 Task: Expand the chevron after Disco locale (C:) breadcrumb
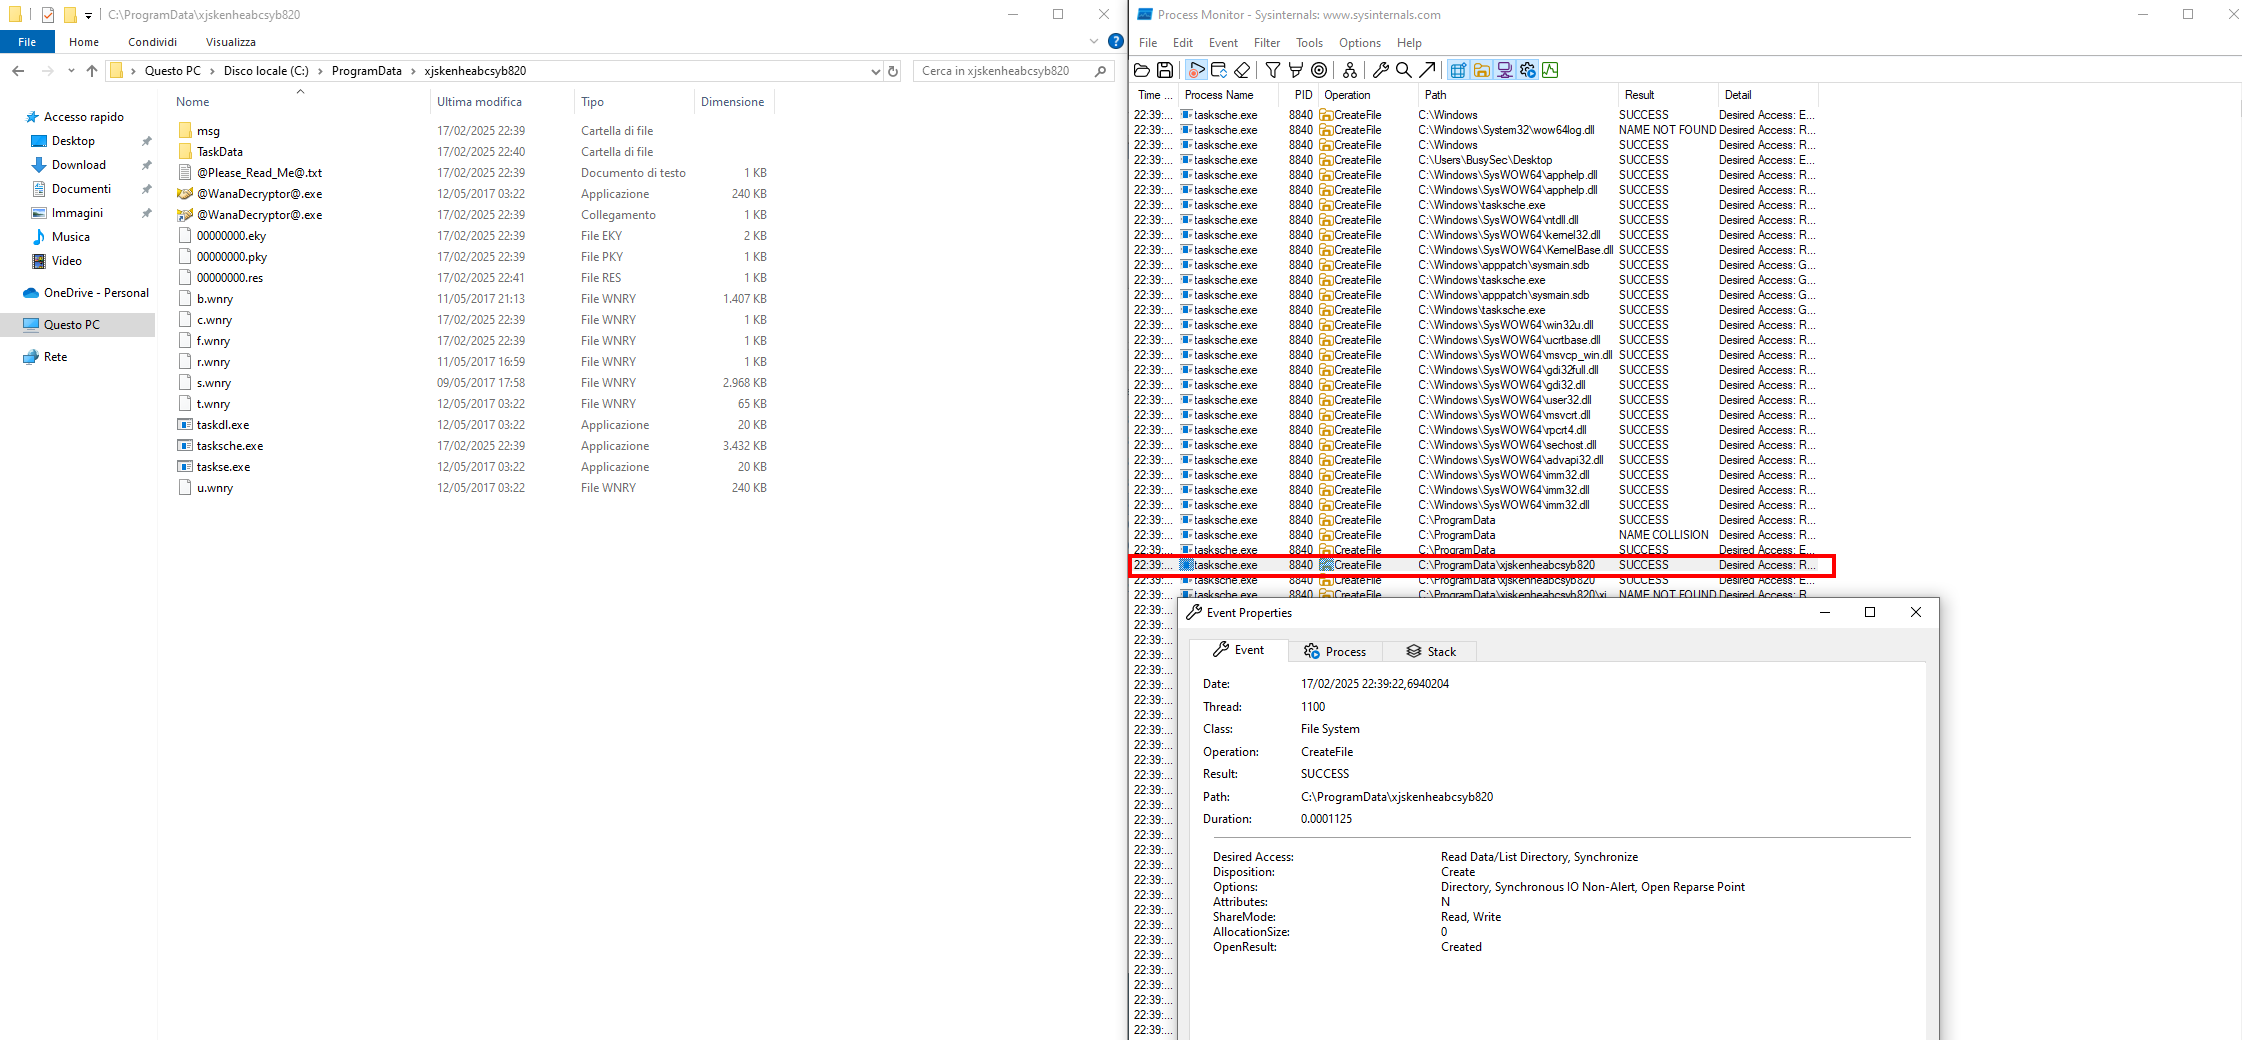(x=320, y=71)
